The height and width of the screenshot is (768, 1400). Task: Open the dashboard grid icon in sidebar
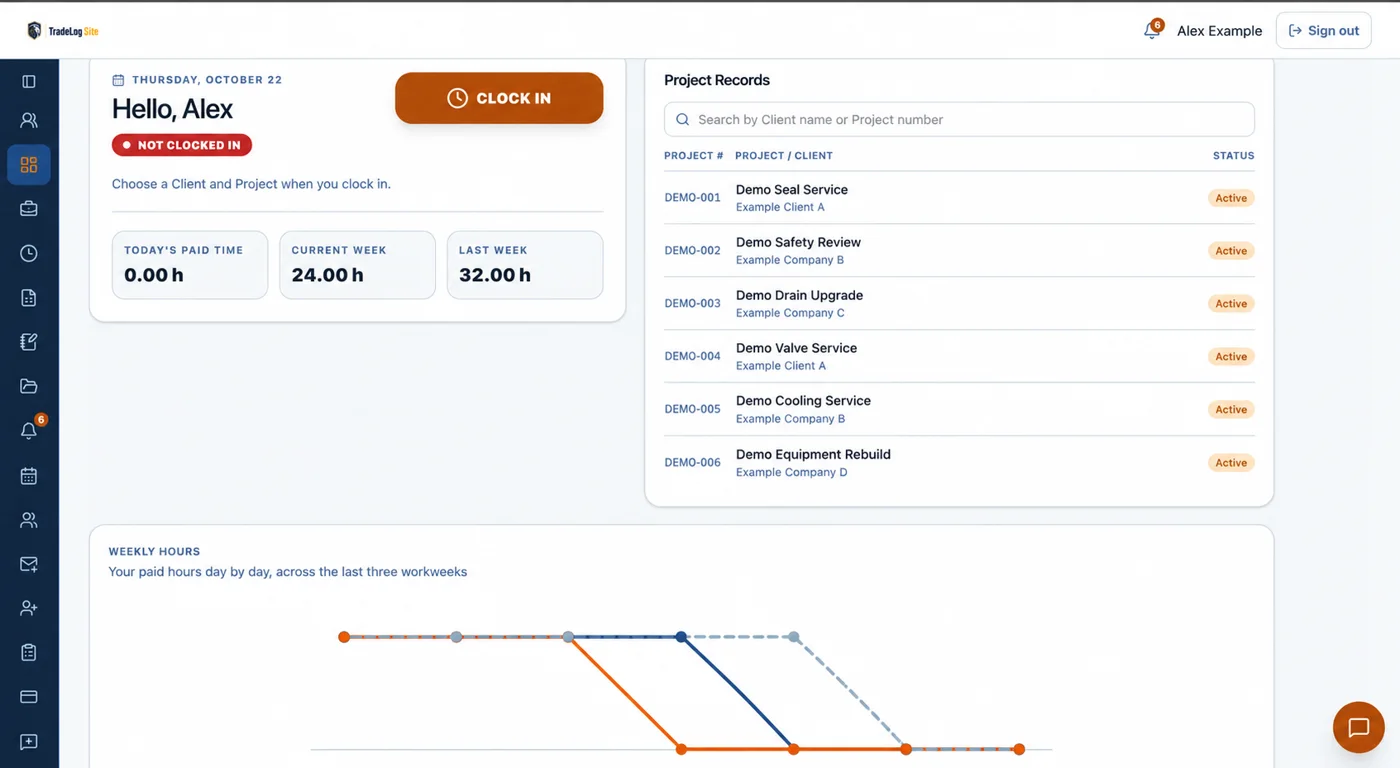click(x=29, y=165)
